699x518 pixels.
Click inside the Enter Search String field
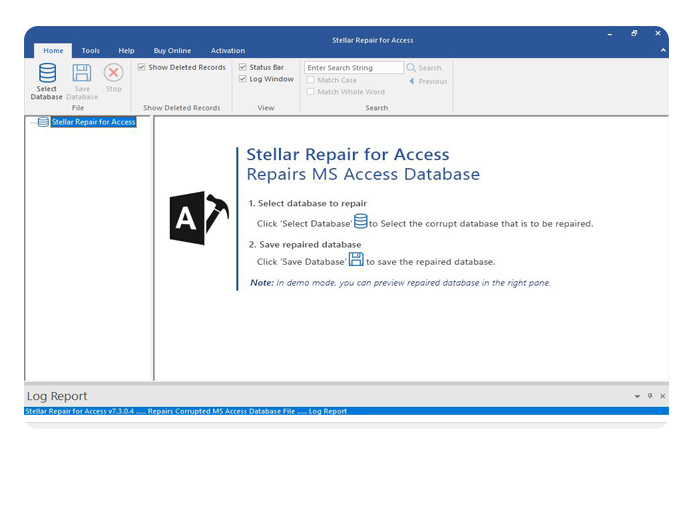pyautogui.click(x=354, y=68)
